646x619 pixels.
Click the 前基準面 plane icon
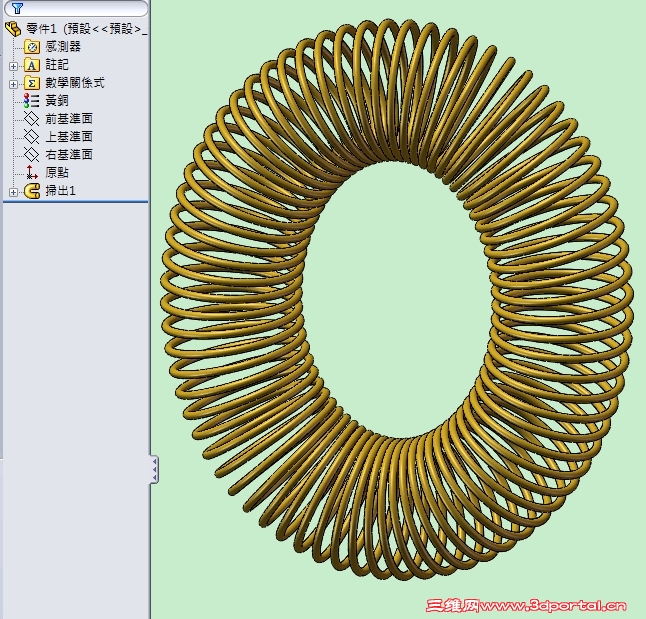[31, 119]
